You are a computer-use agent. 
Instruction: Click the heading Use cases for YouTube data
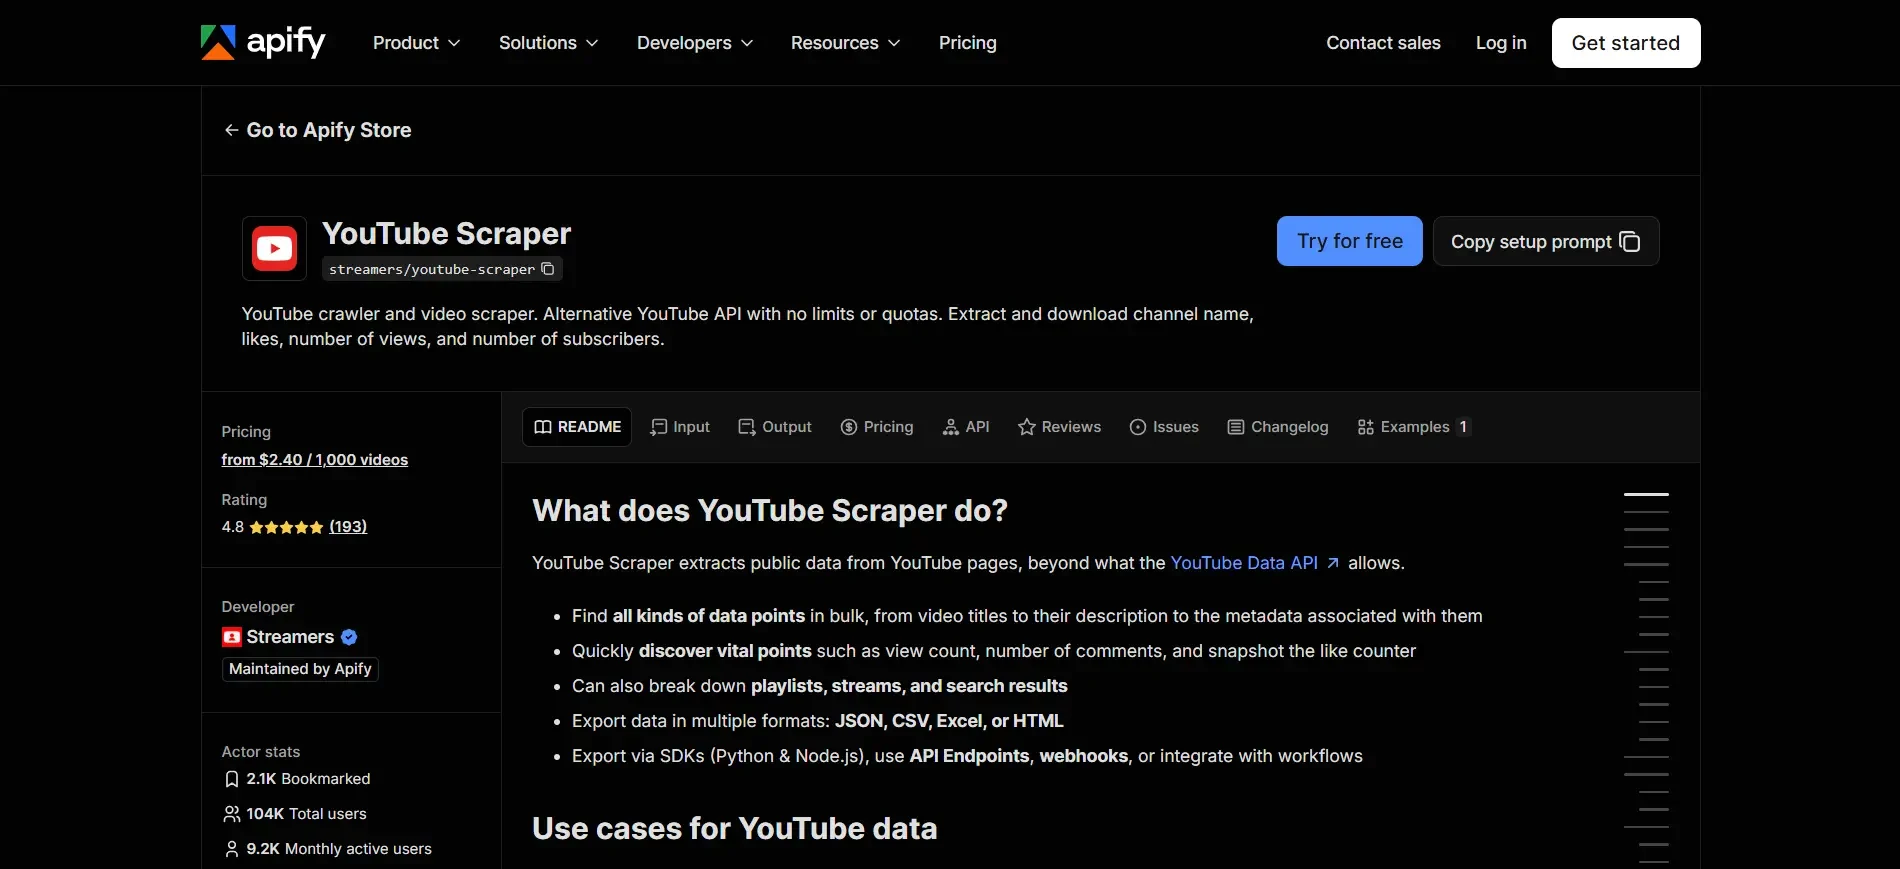click(x=735, y=829)
